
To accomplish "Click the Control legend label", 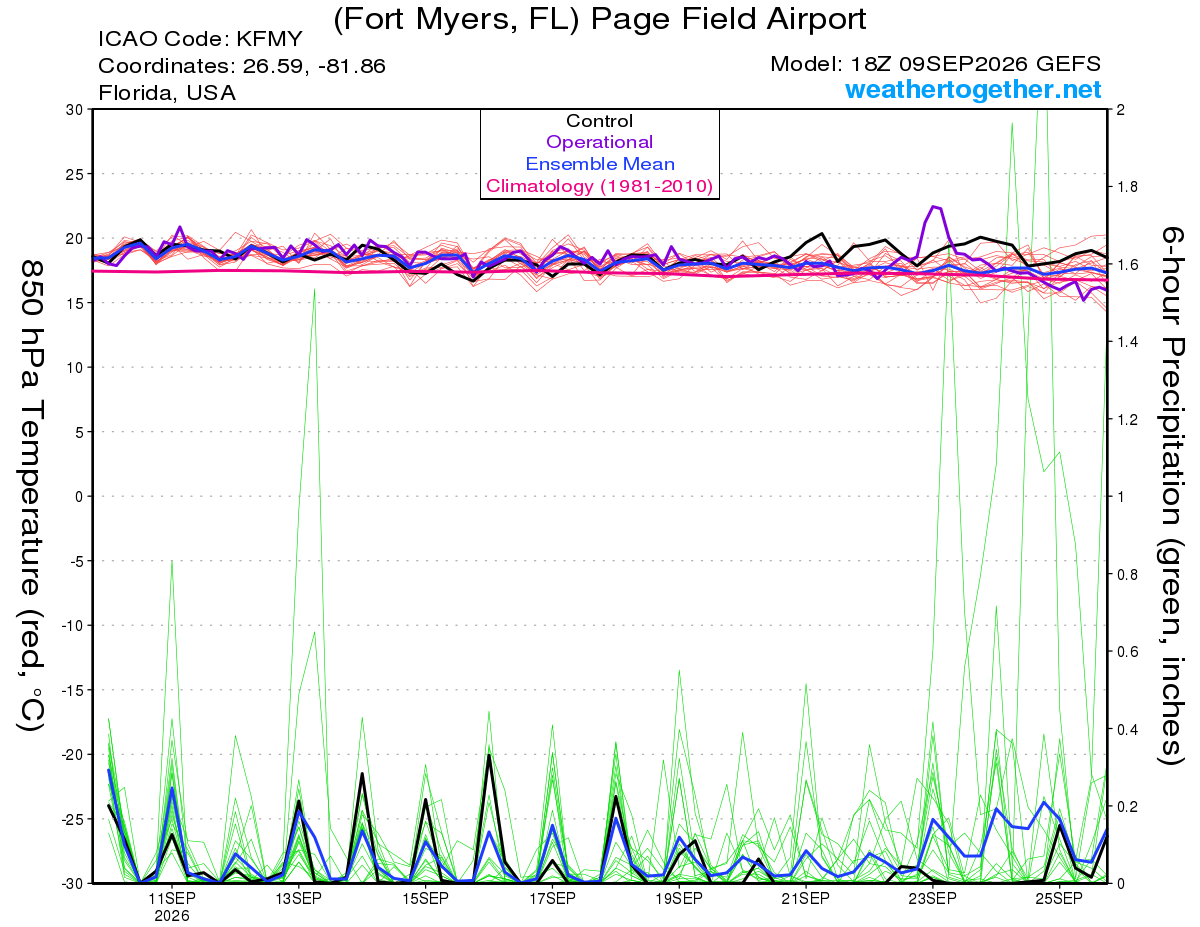I will 600,121.
